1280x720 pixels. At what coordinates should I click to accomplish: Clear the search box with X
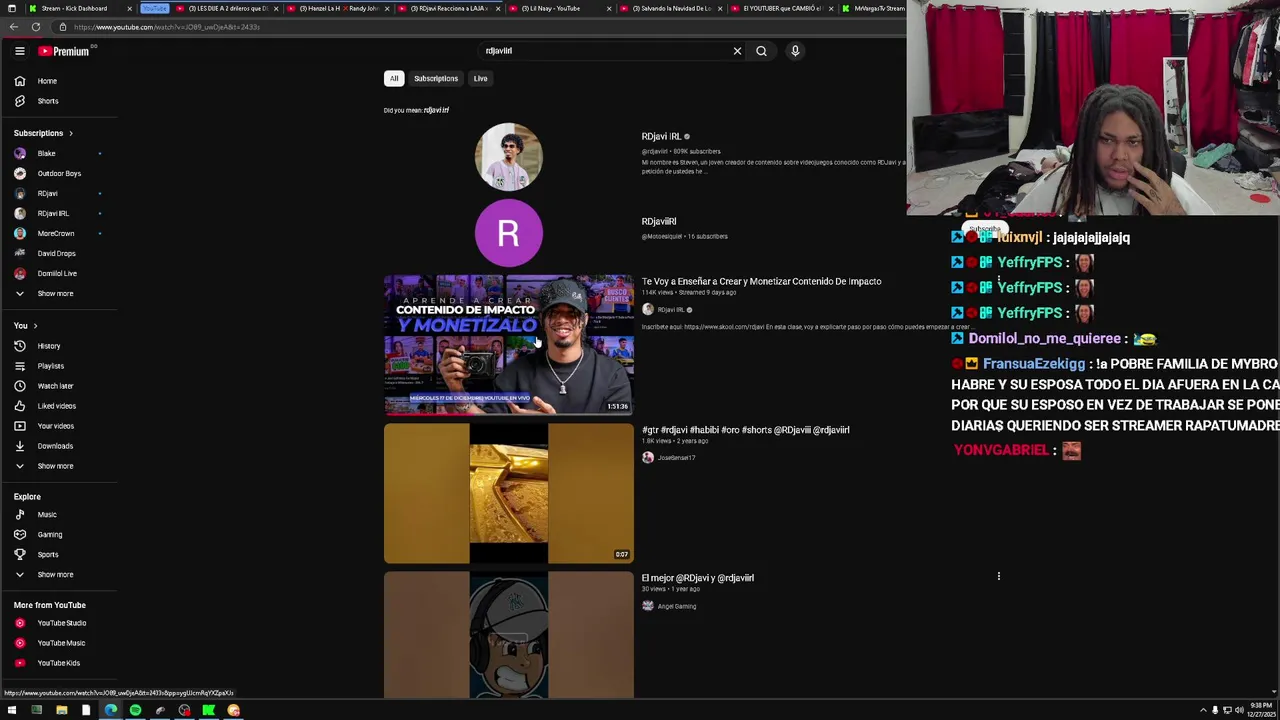click(737, 51)
